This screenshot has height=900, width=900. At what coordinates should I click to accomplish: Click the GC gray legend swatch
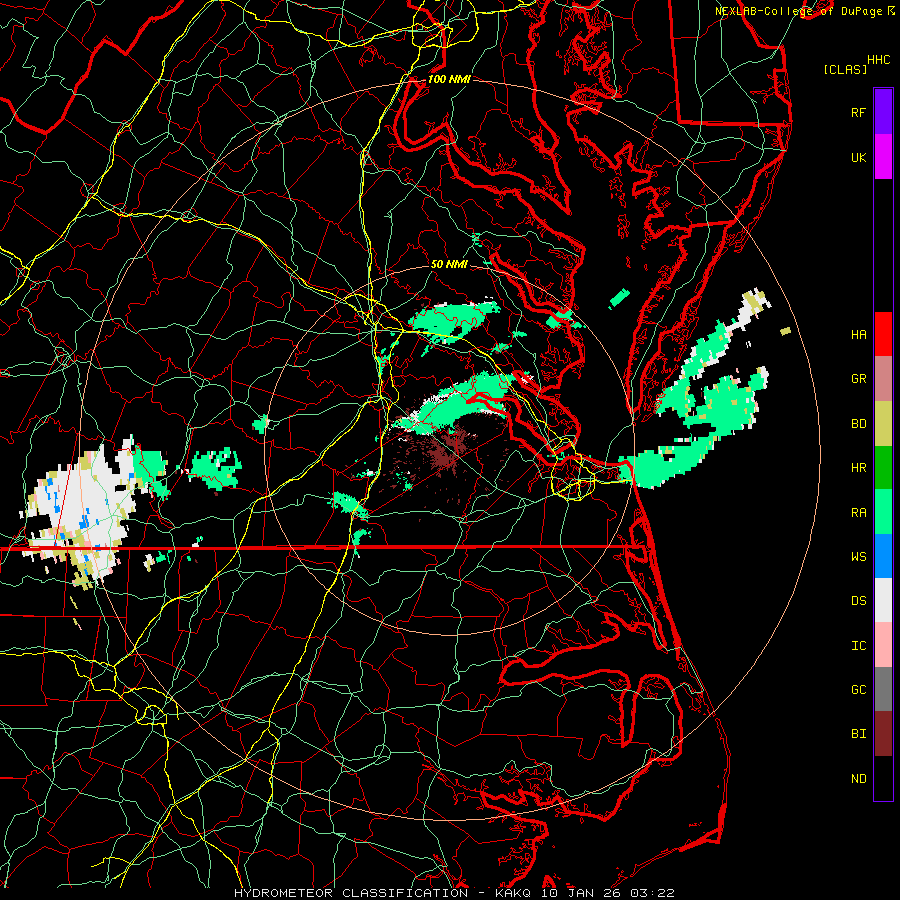(x=883, y=689)
